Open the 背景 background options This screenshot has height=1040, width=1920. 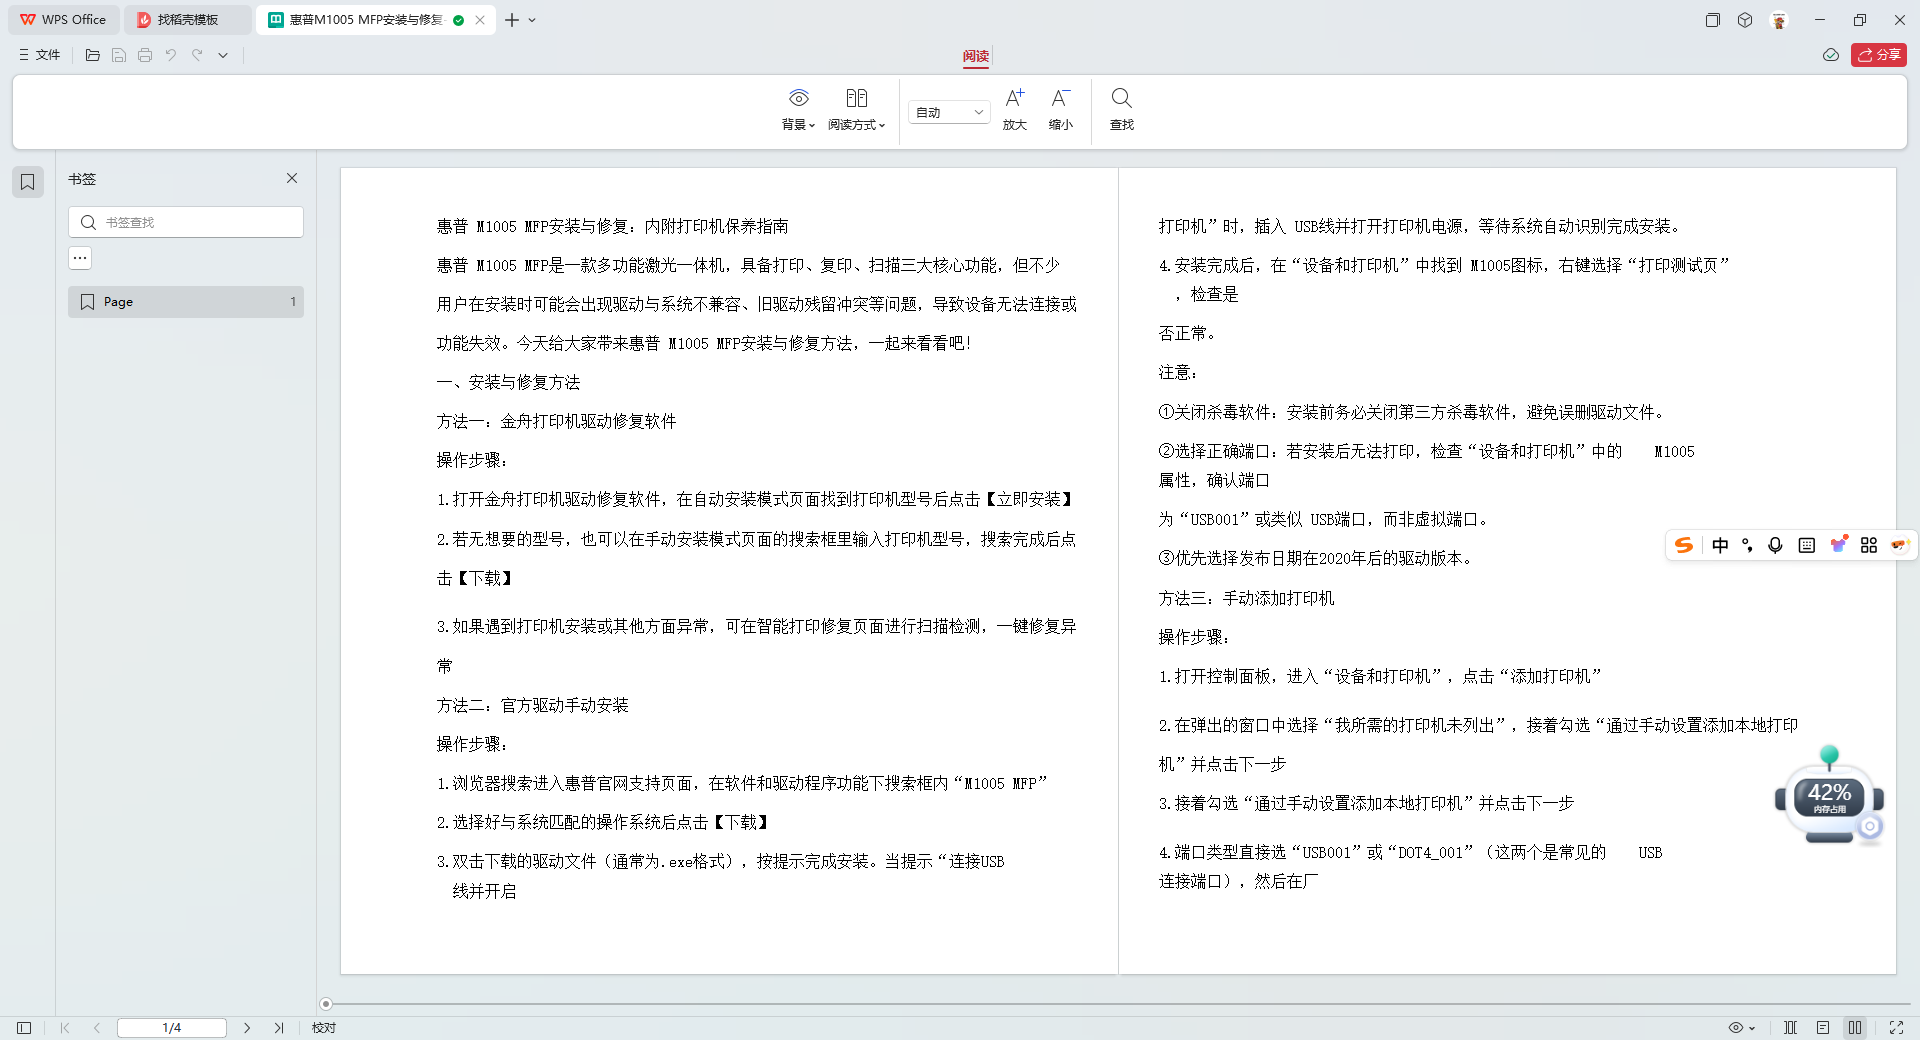tap(798, 109)
